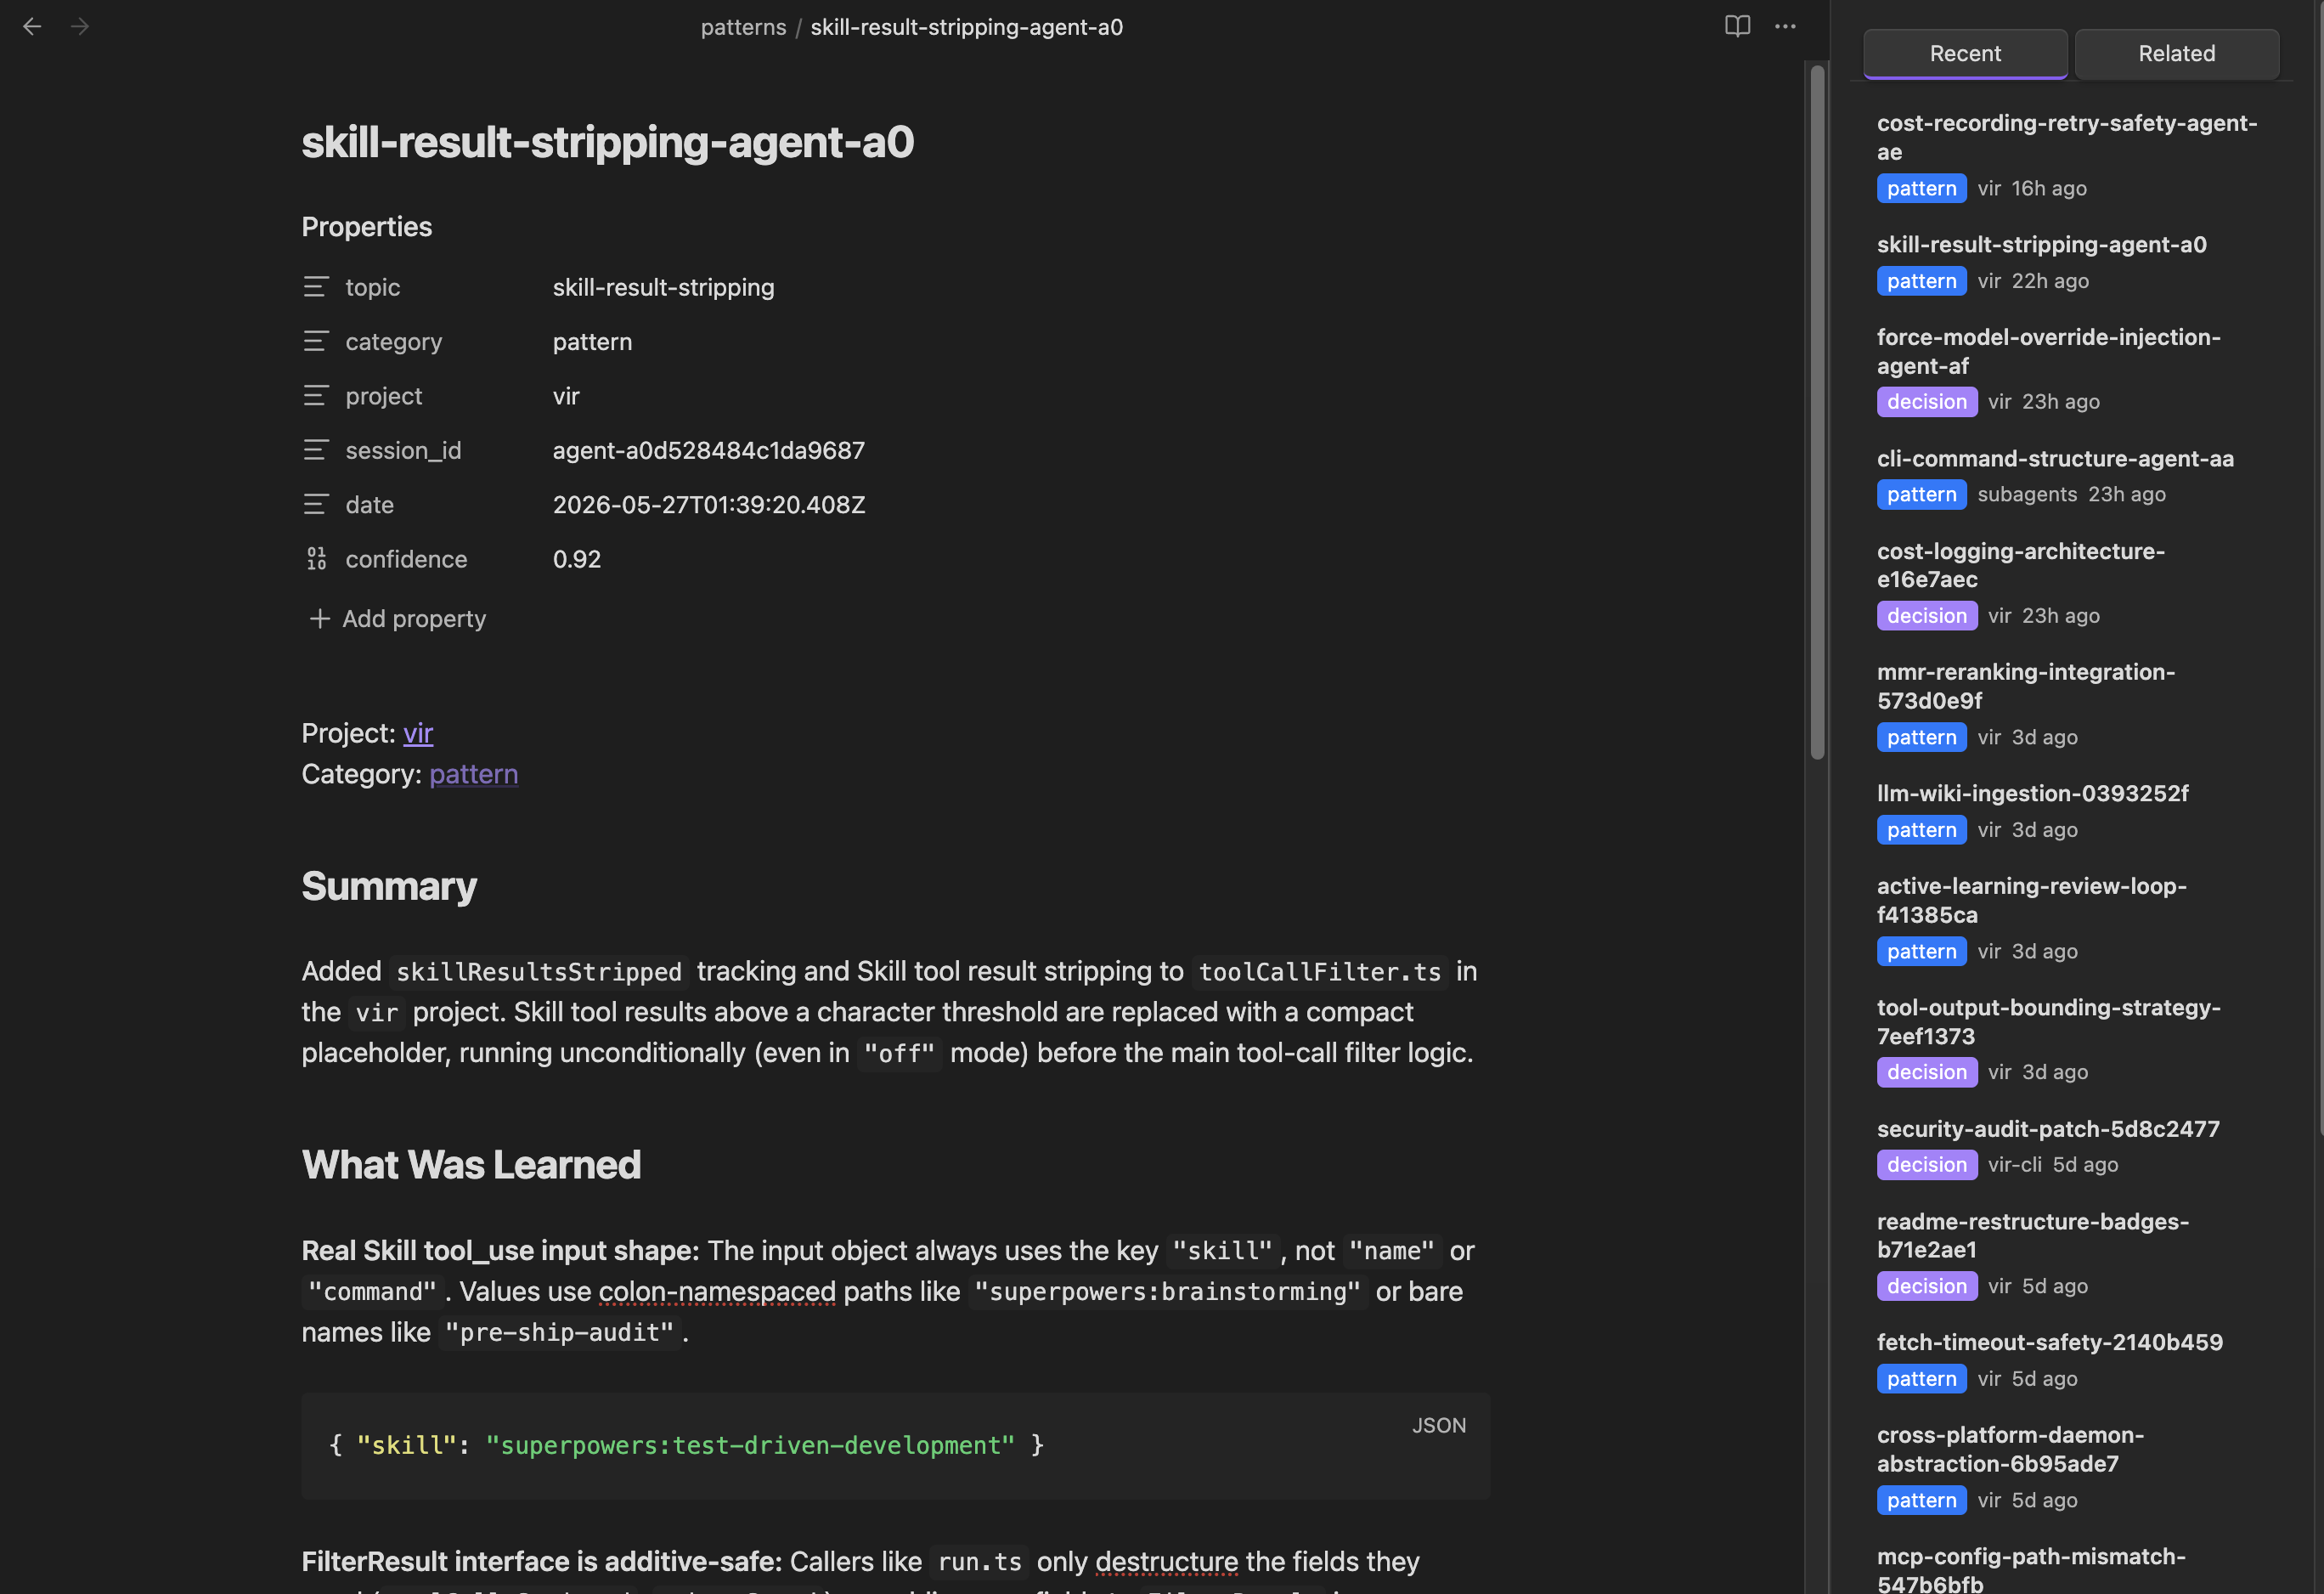Open cli-command-structure-agent-aa note
The height and width of the screenshot is (1594, 2324).
(x=2055, y=458)
